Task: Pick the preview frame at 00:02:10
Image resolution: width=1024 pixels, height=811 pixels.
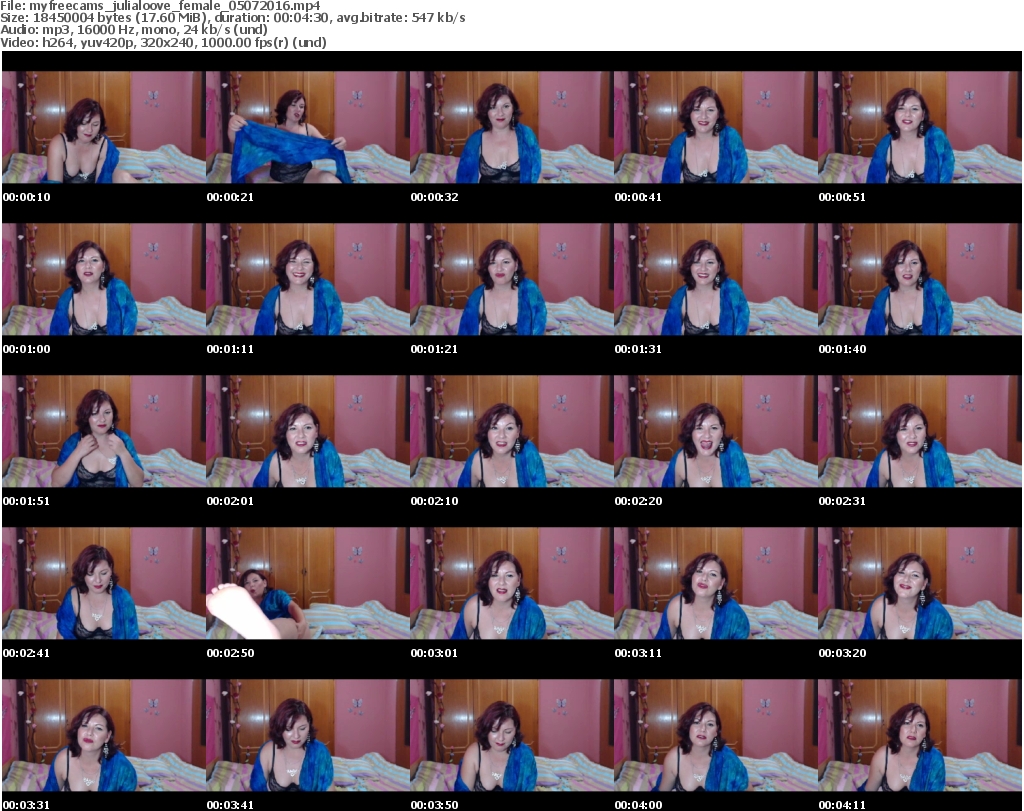Action: 511,431
